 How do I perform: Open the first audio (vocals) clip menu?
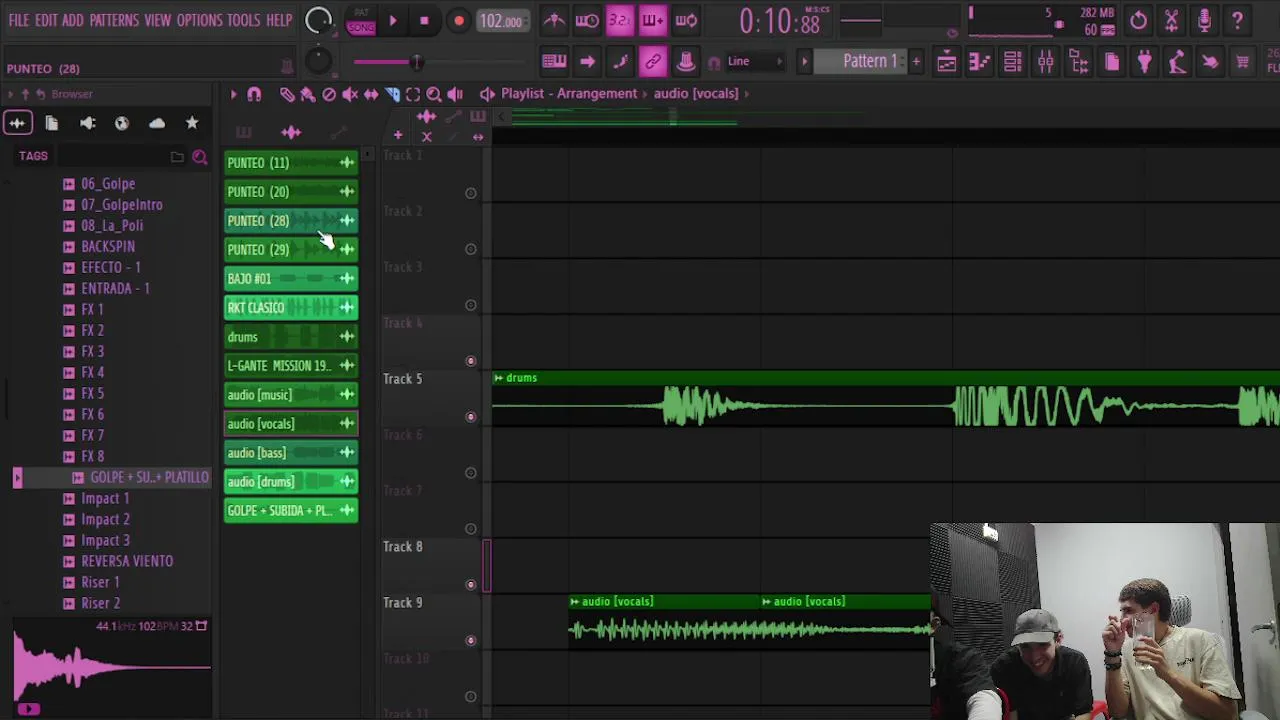coord(574,602)
